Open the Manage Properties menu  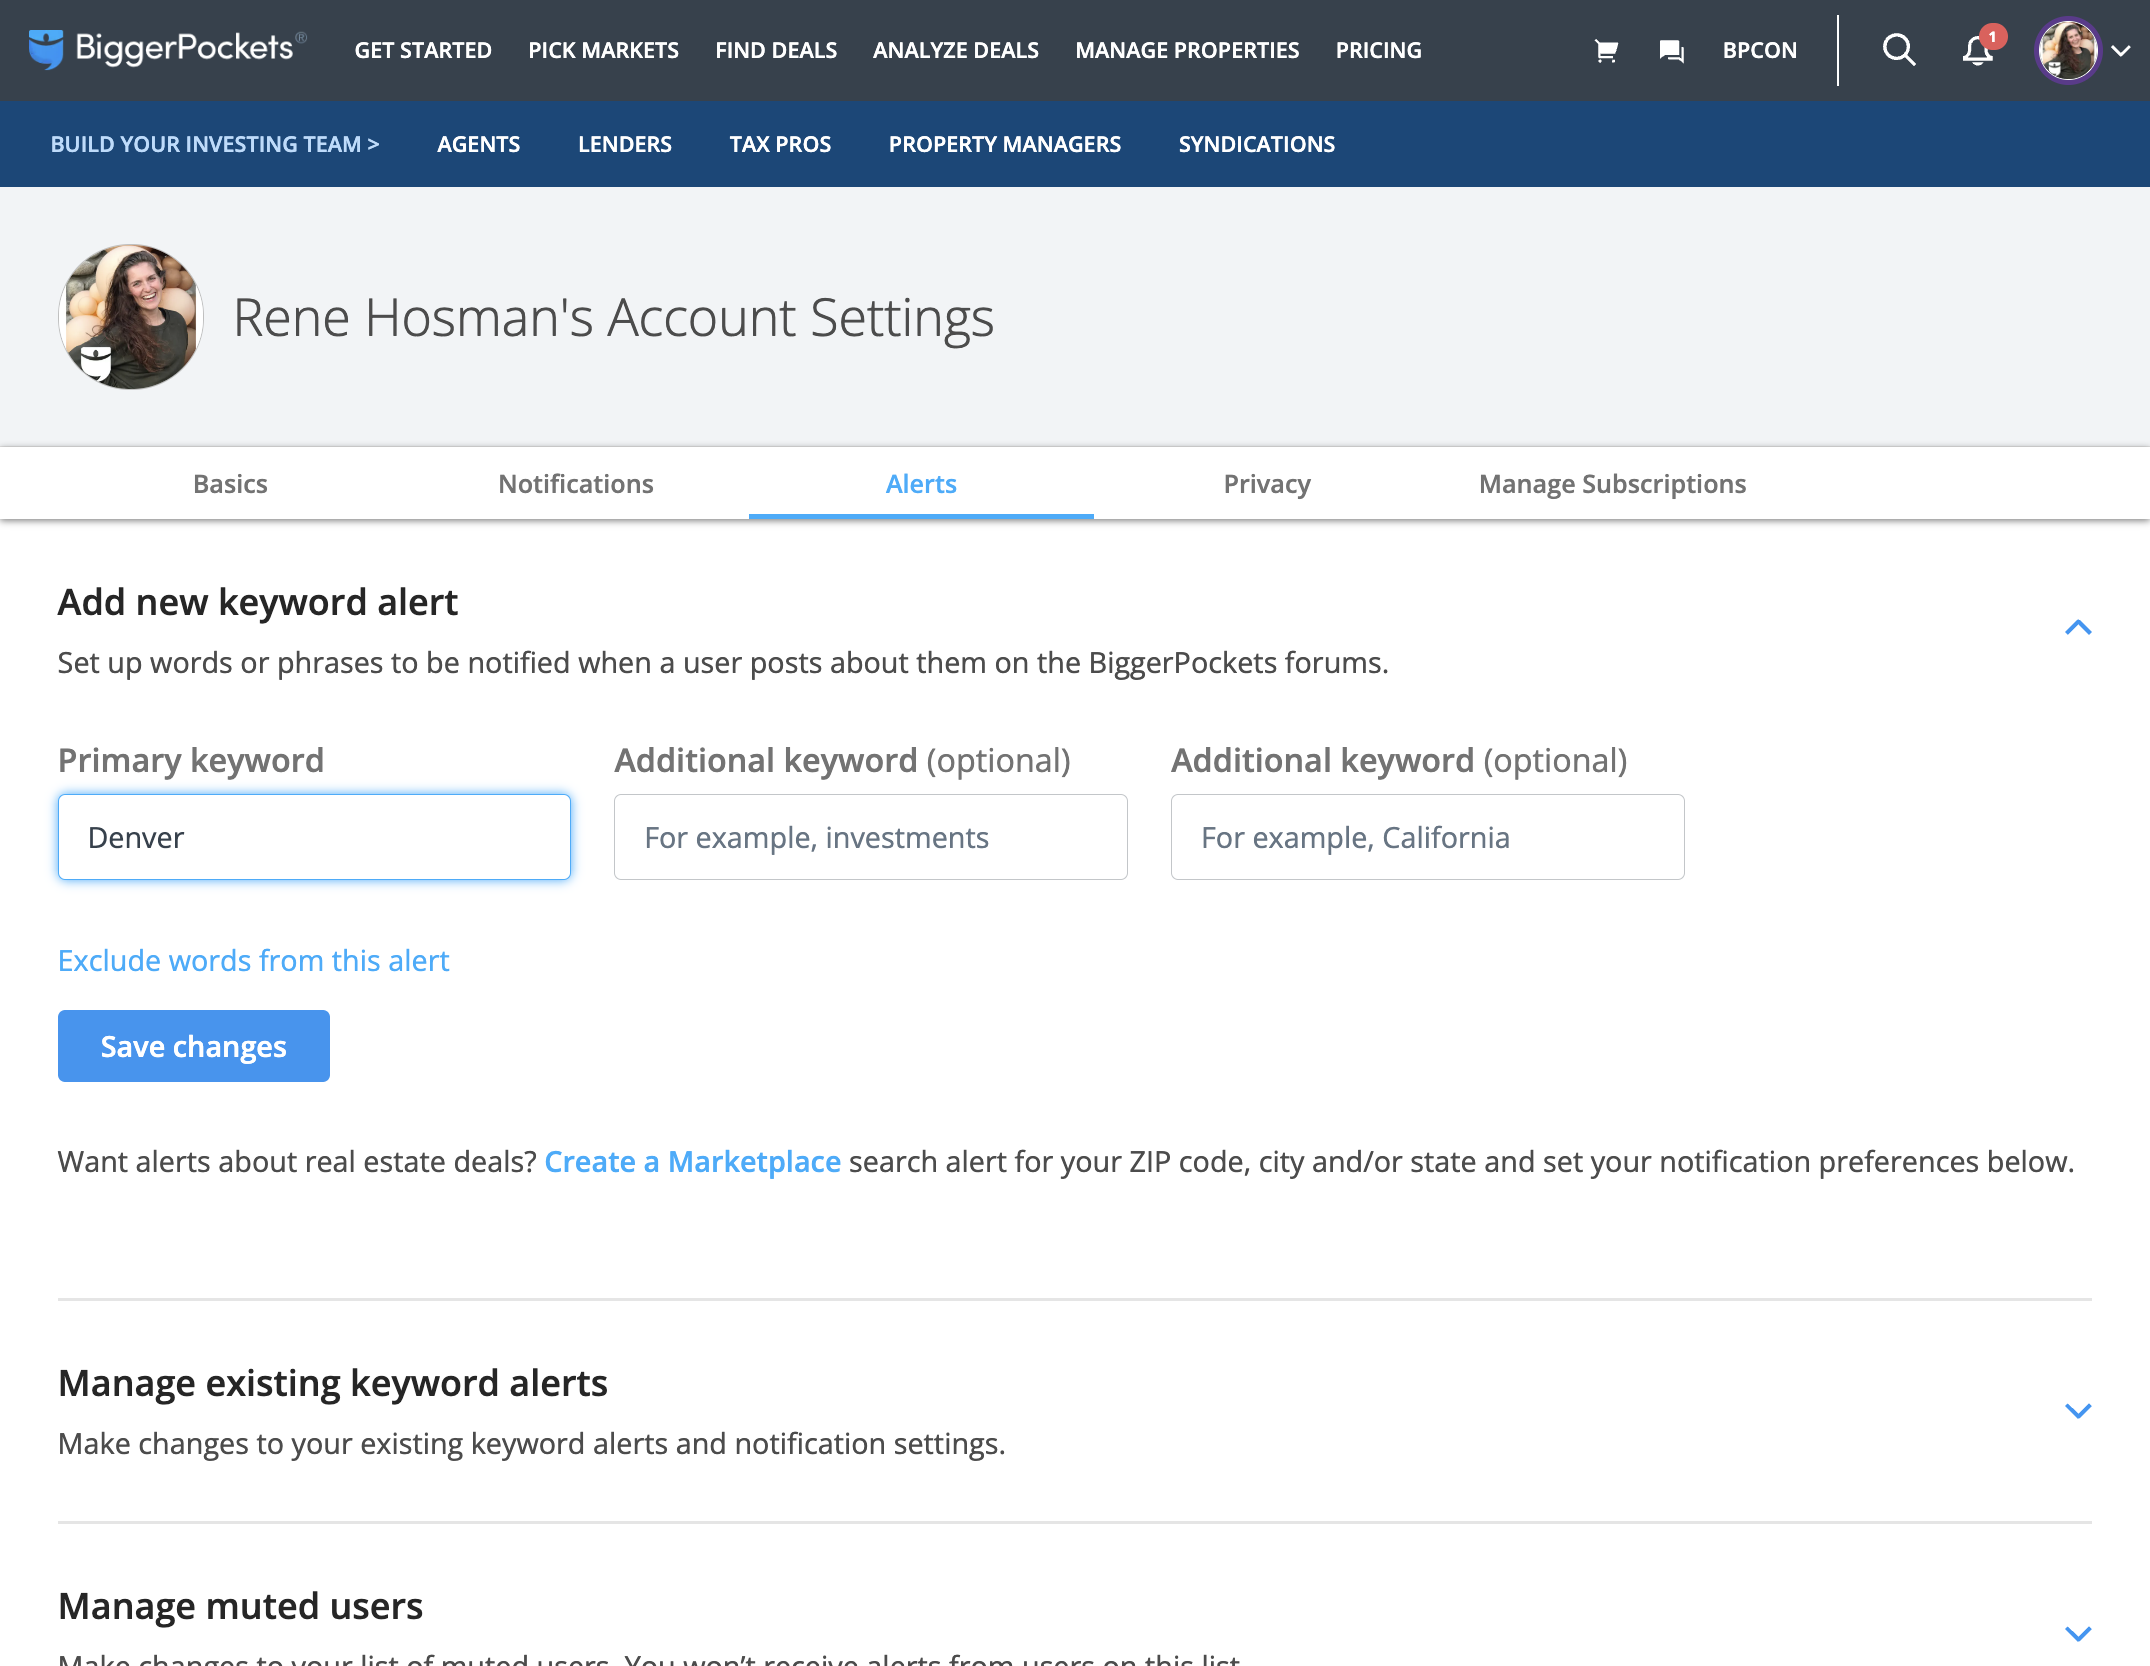coord(1187,50)
